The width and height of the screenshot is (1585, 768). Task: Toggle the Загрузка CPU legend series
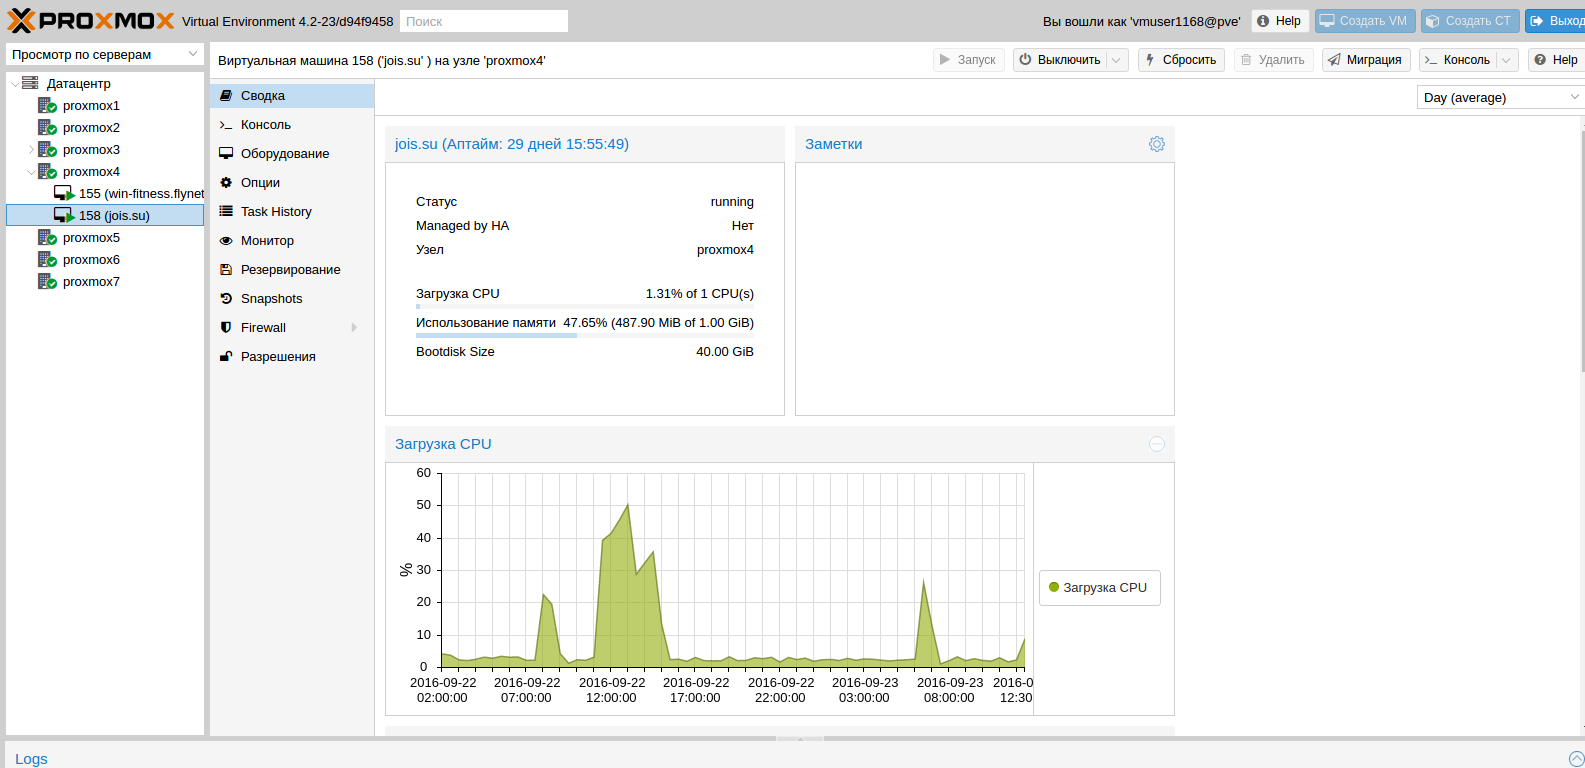(x=1099, y=588)
